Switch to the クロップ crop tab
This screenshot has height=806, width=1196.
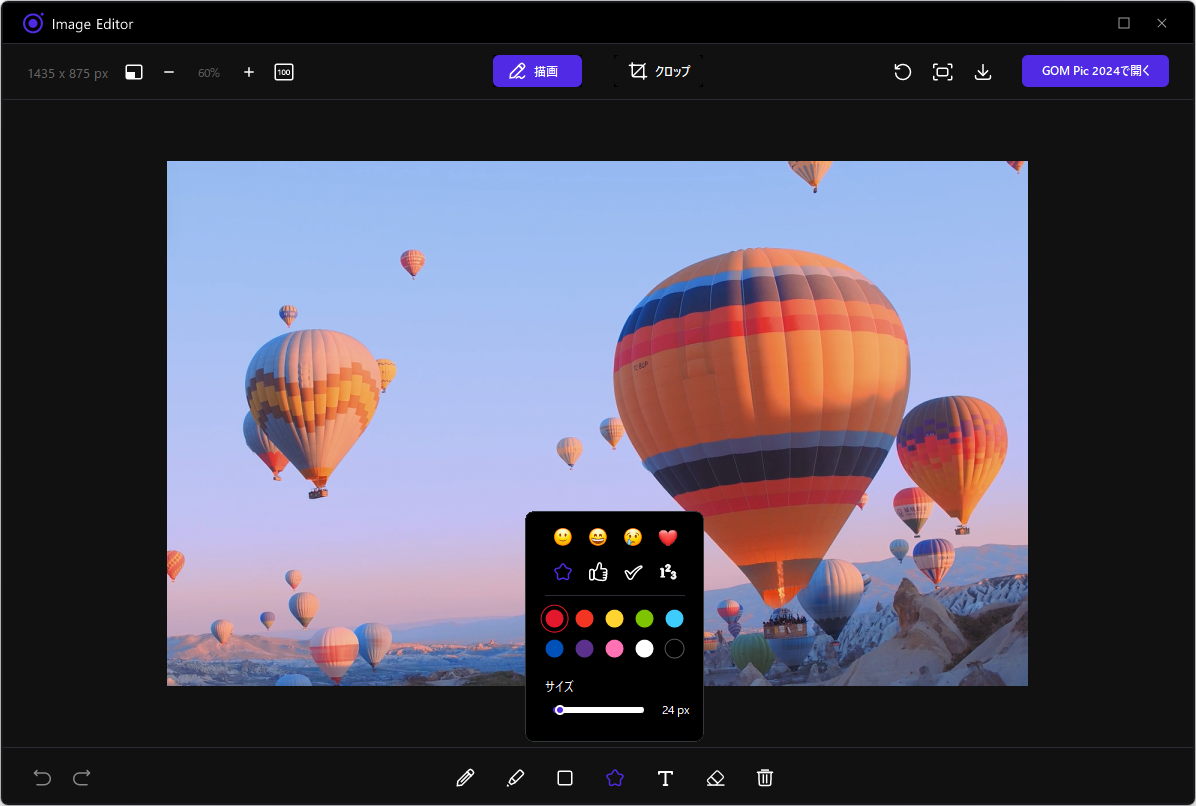pyautogui.click(x=659, y=71)
